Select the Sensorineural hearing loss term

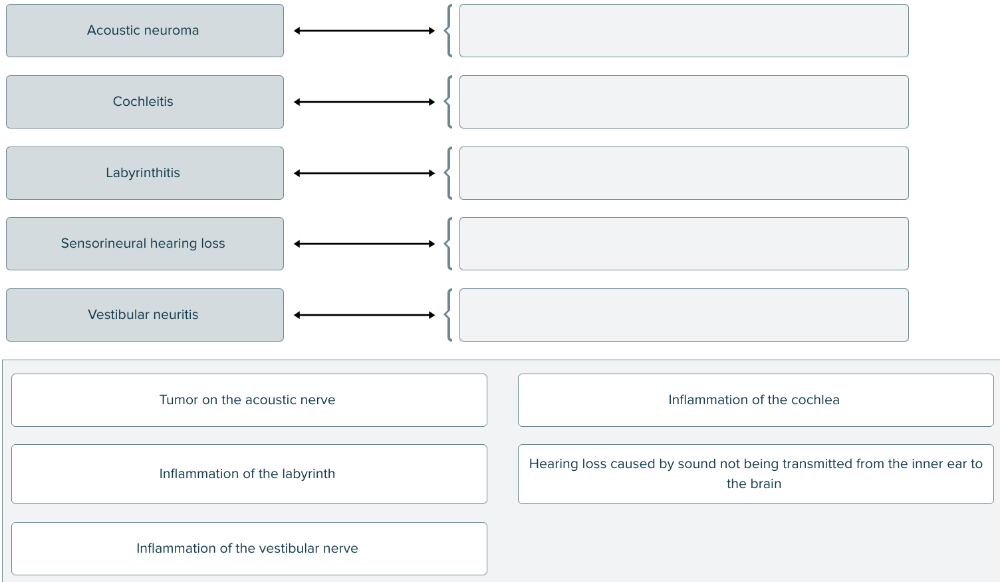[144, 244]
